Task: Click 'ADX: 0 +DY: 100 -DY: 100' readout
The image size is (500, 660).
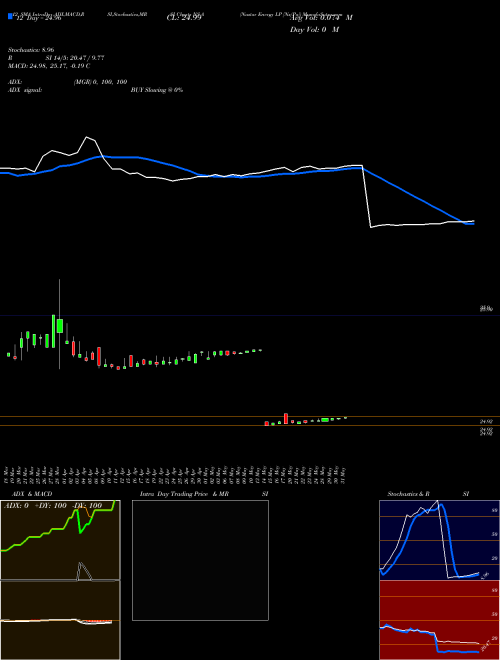Action: tap(53, 506)
